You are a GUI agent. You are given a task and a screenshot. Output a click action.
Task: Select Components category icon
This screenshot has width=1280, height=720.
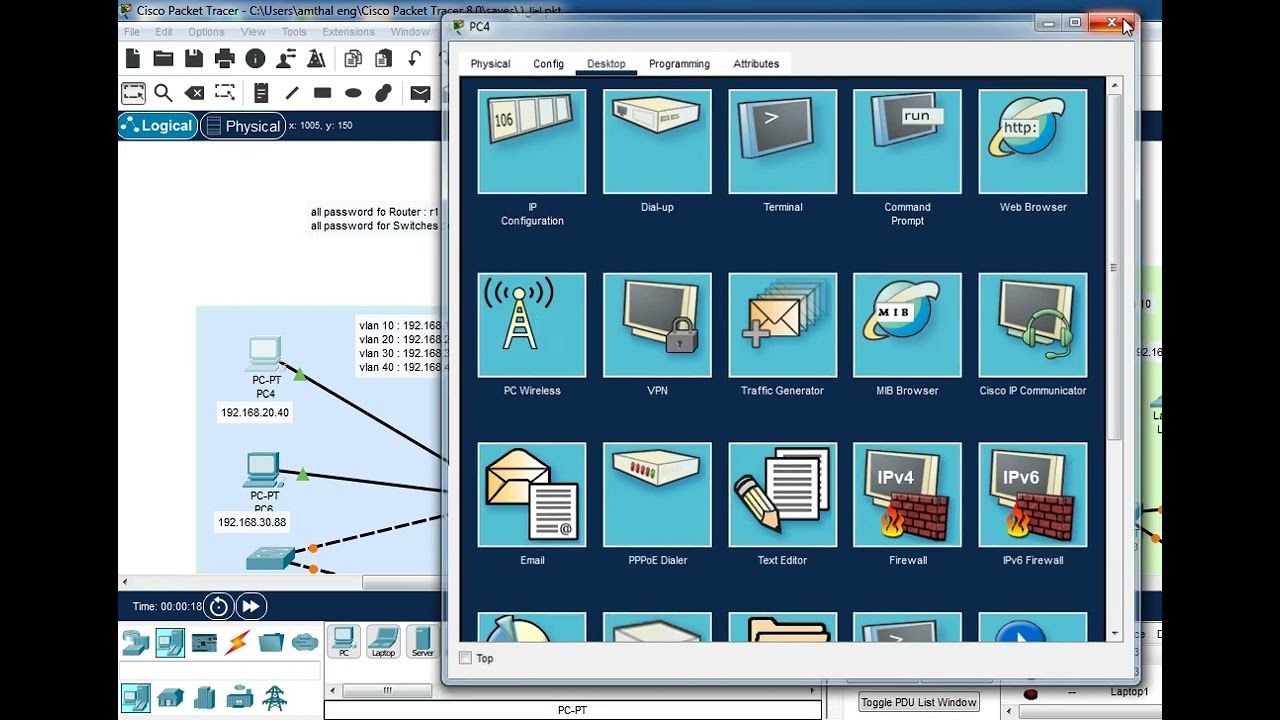(x=204, y=642)
